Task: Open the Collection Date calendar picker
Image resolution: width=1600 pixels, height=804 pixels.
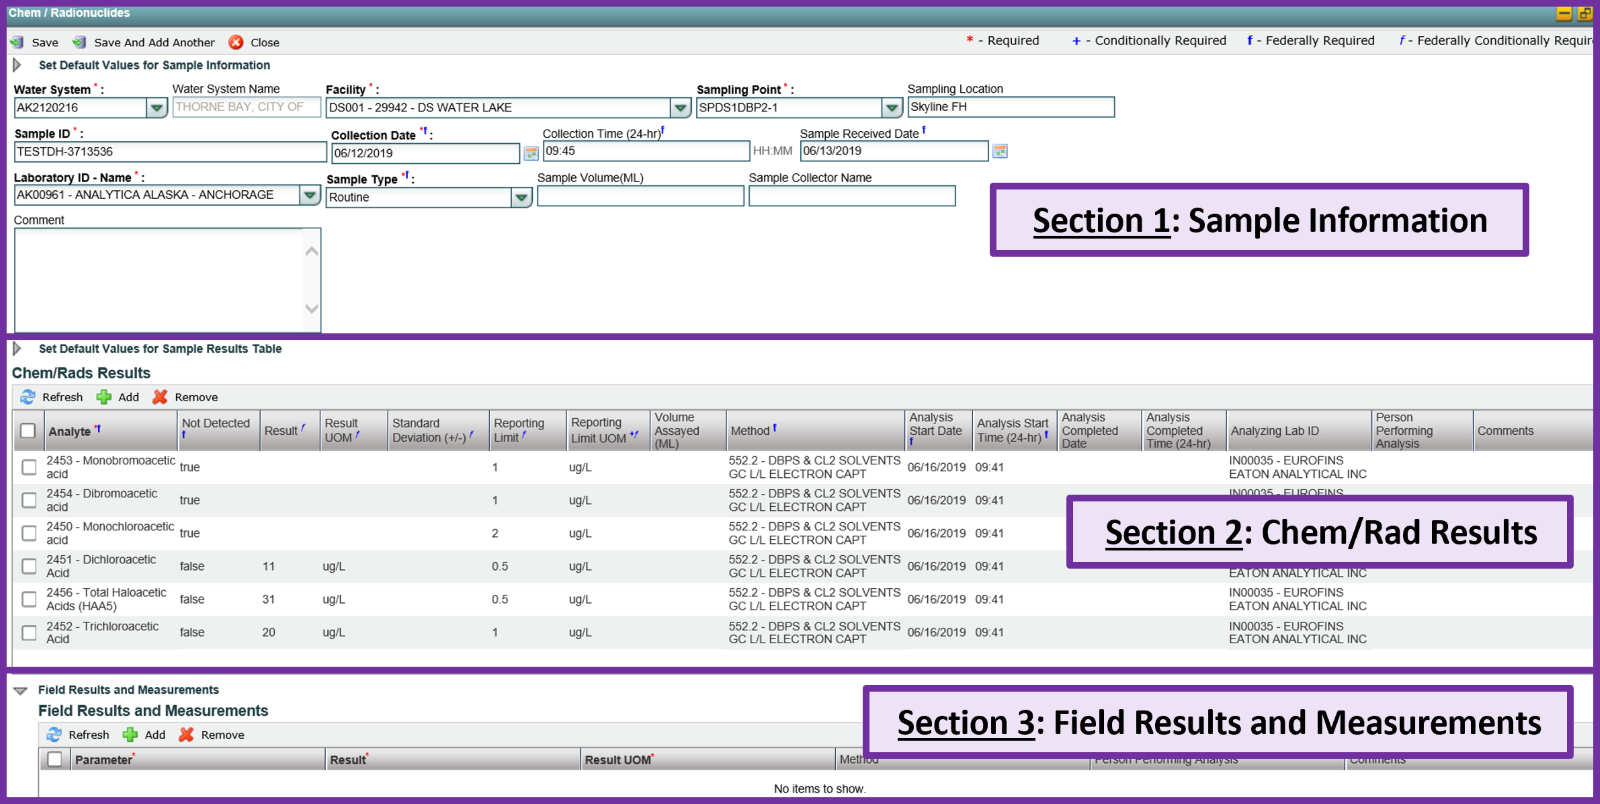Action: pyautogui.click(x=531, y=153)
